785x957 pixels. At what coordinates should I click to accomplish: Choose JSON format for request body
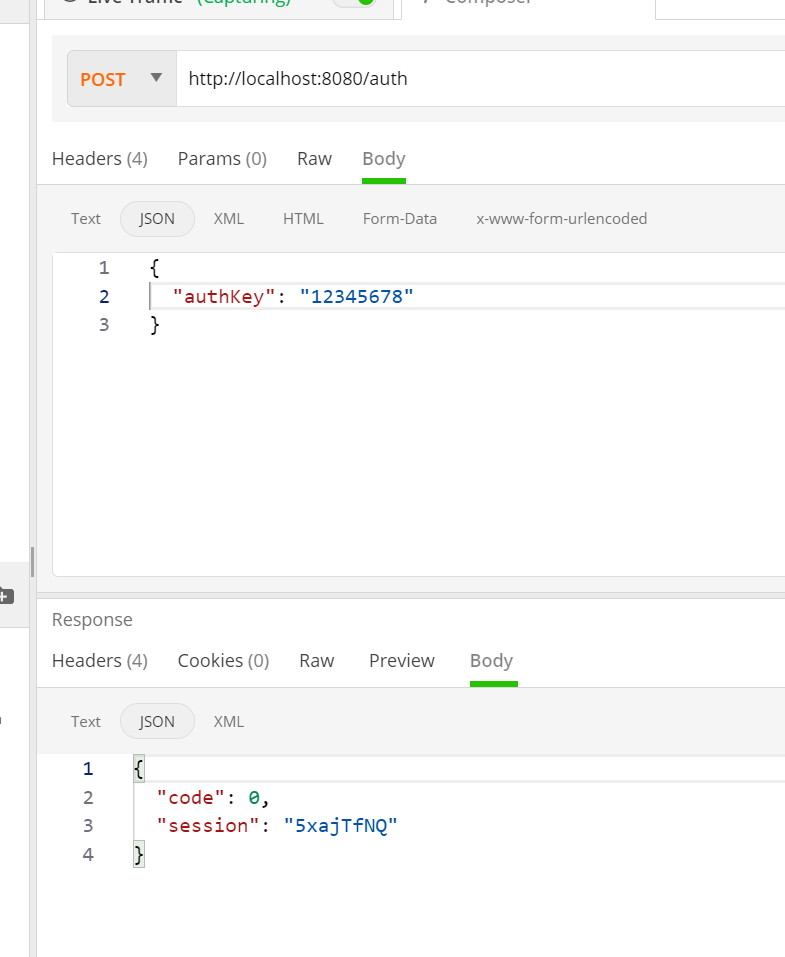157,218
